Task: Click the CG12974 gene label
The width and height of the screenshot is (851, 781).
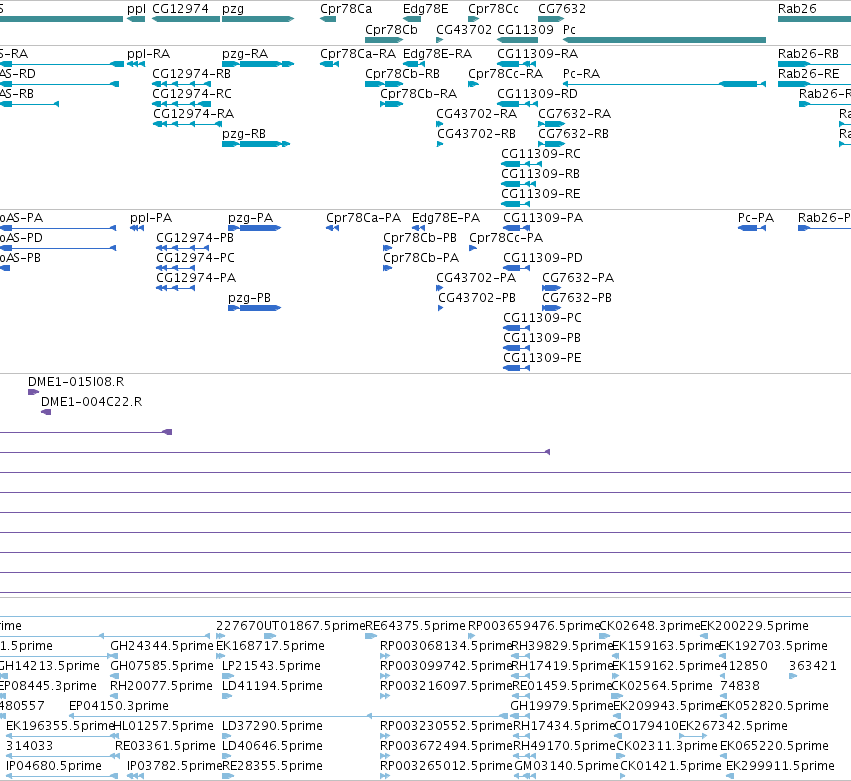Action: pos(180,9)
